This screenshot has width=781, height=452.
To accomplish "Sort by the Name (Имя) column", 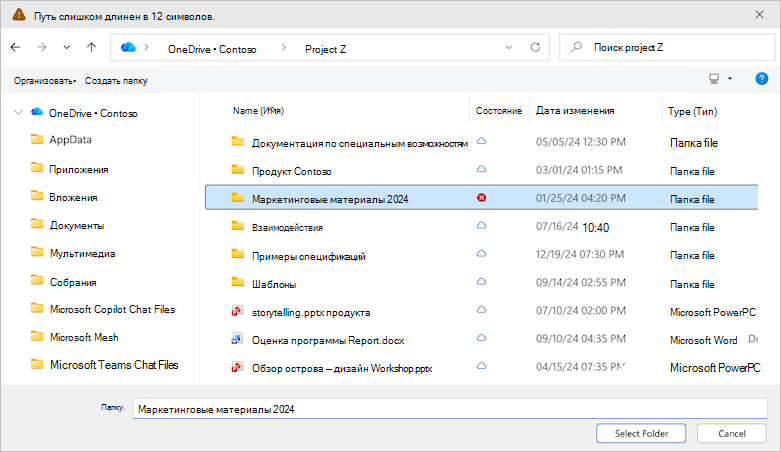I will 258,111.
